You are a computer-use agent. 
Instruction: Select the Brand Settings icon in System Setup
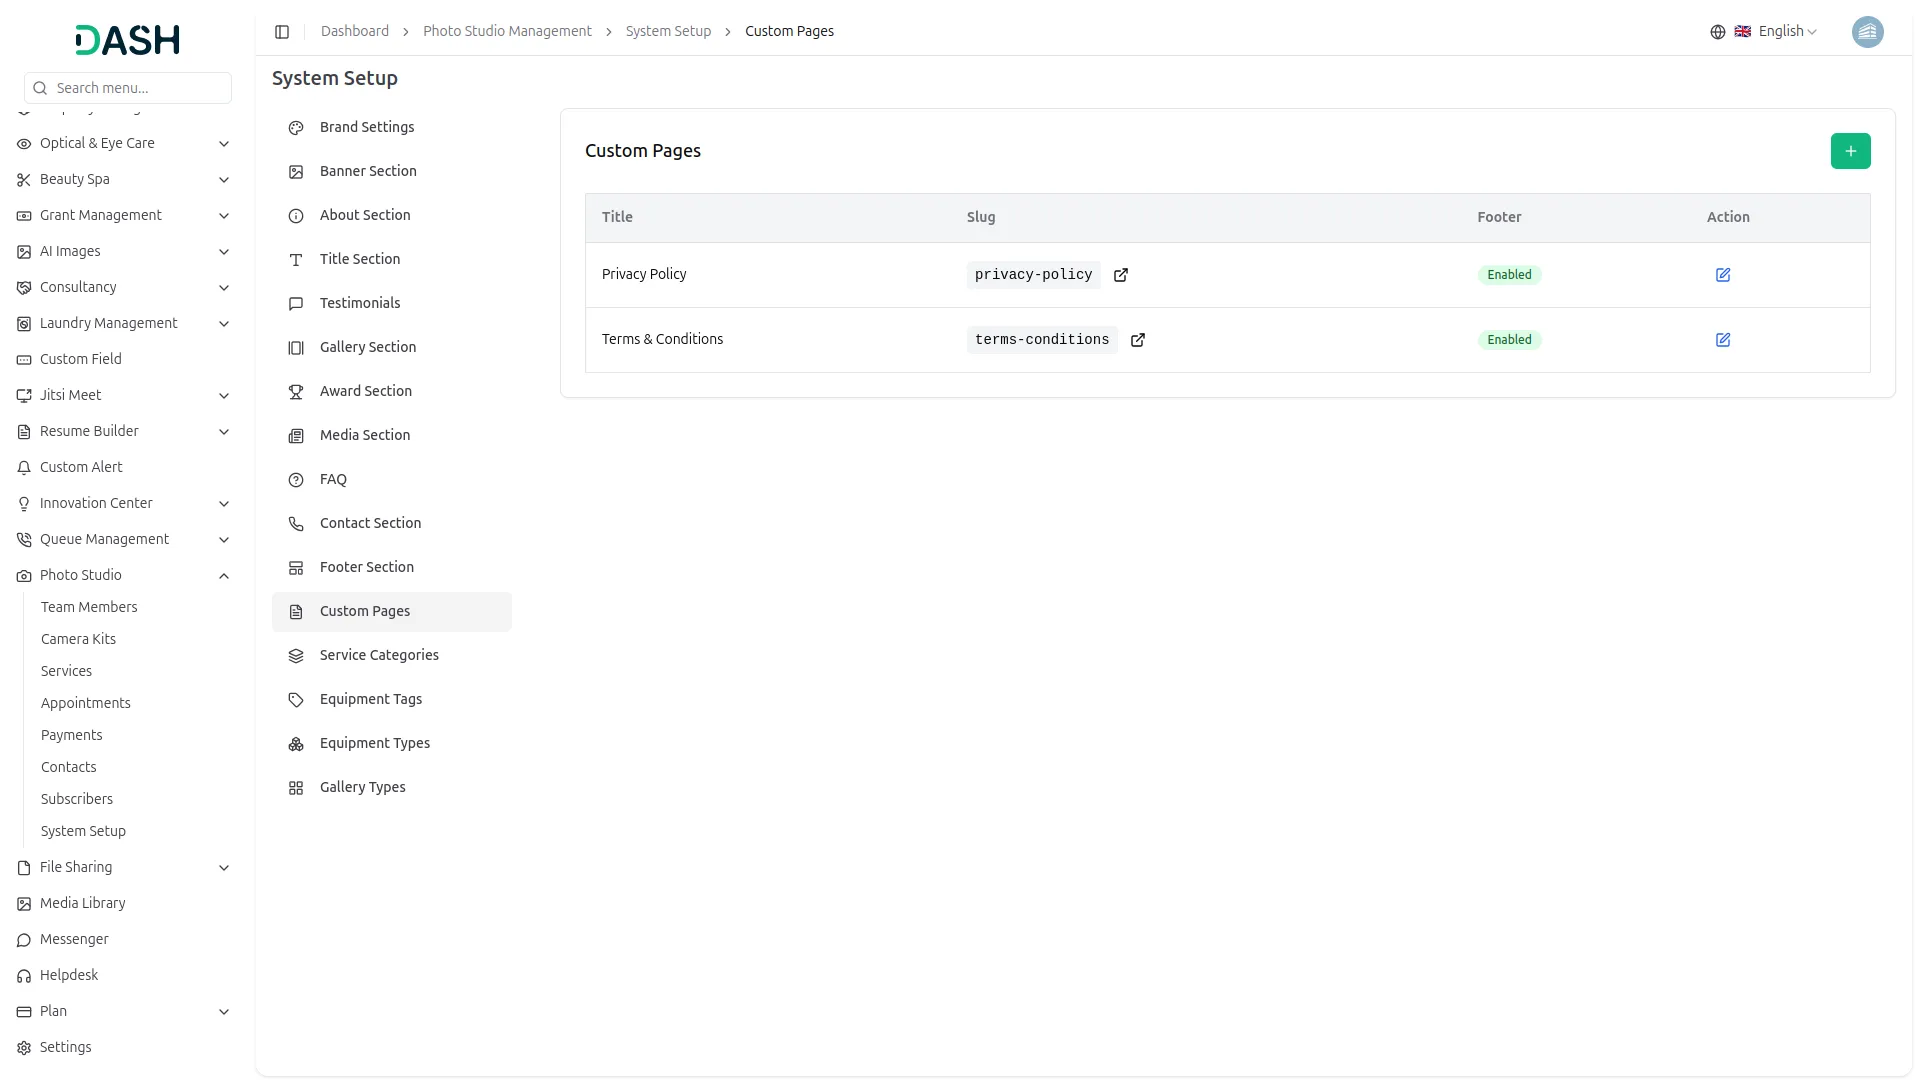pos(295,128)
